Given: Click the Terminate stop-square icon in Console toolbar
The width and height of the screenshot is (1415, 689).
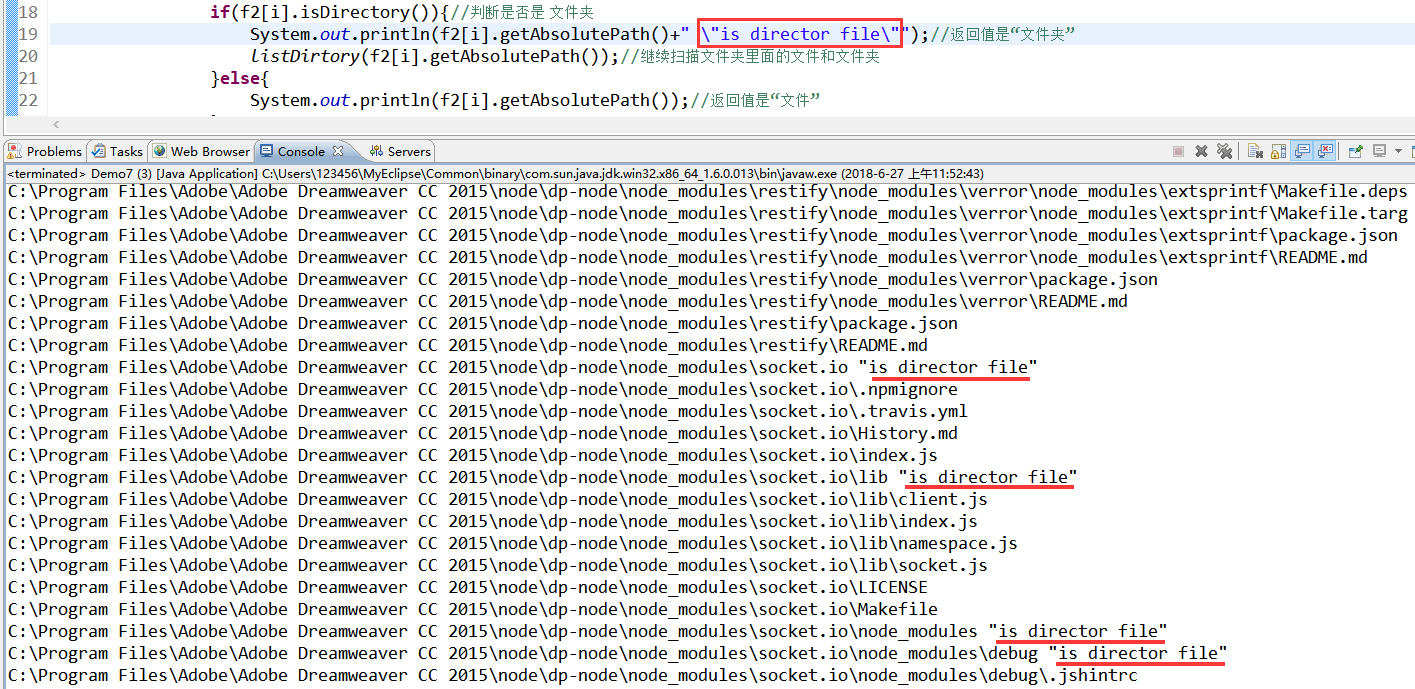Looking at the screenshot, I should 1178,151.
